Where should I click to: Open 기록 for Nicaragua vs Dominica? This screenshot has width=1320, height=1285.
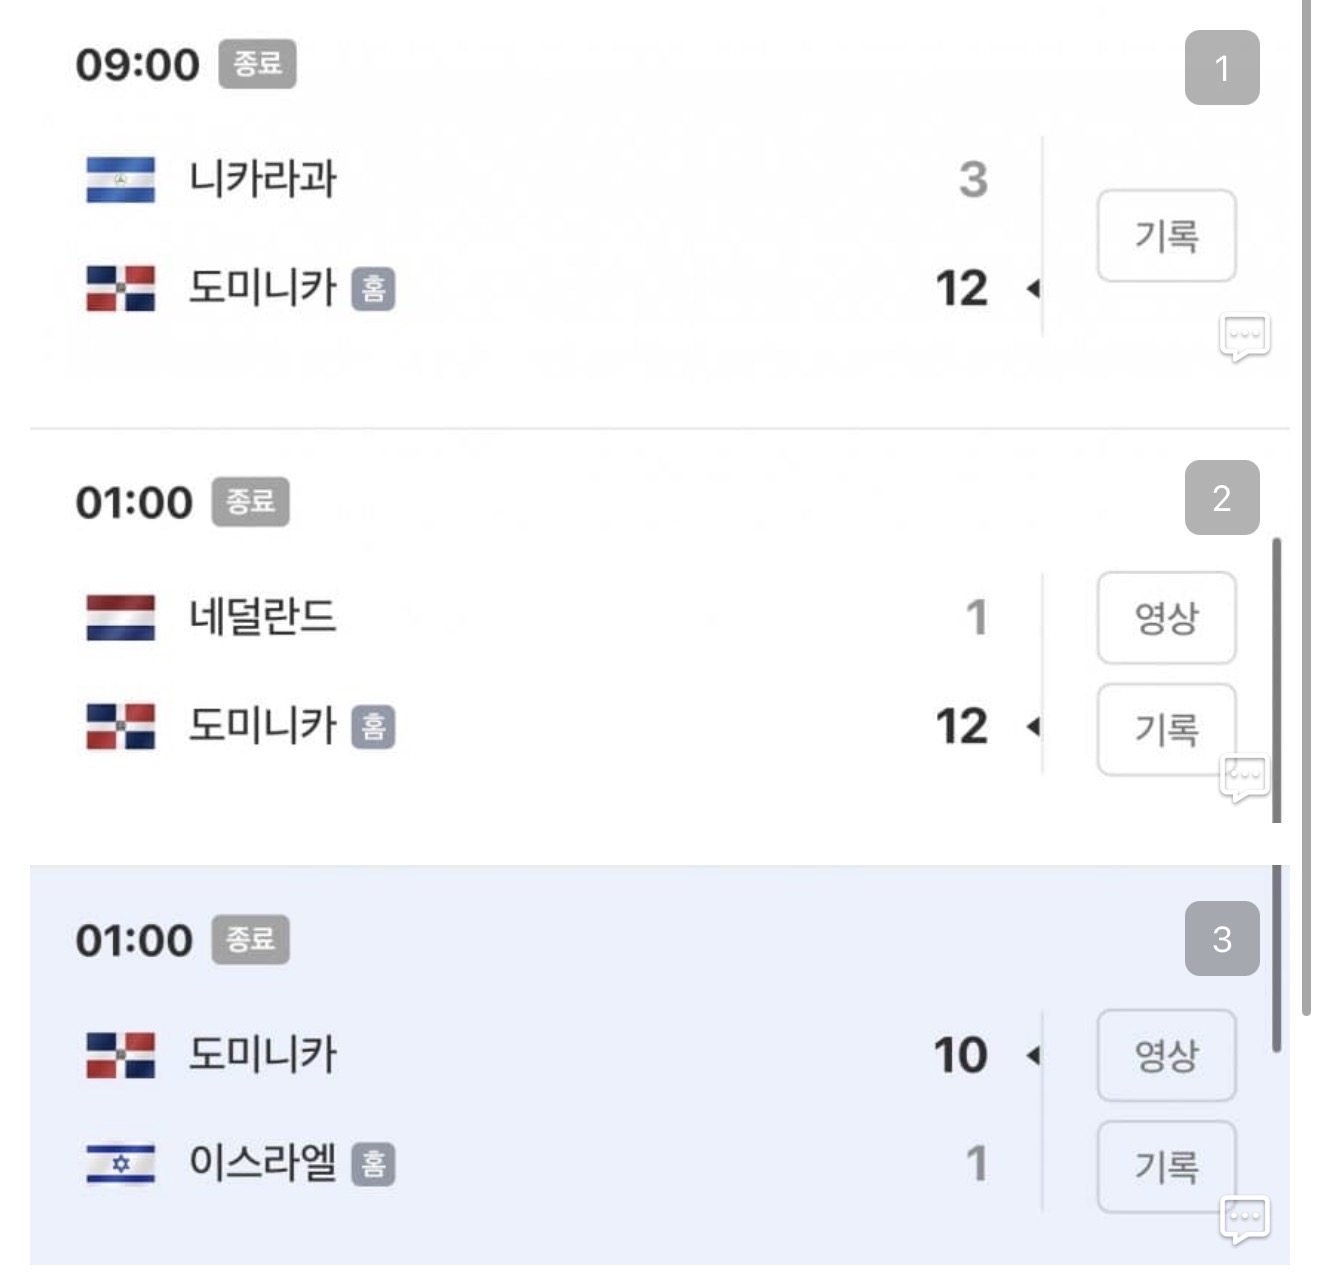(x=1166, y=236)
